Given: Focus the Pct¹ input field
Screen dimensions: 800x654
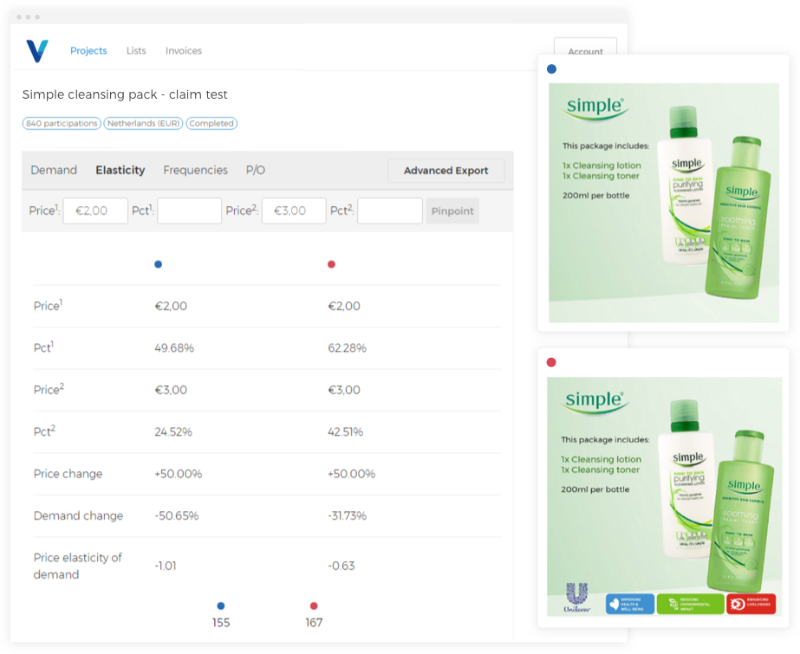Looking at the screenshot, I should (x=189, y=211).
